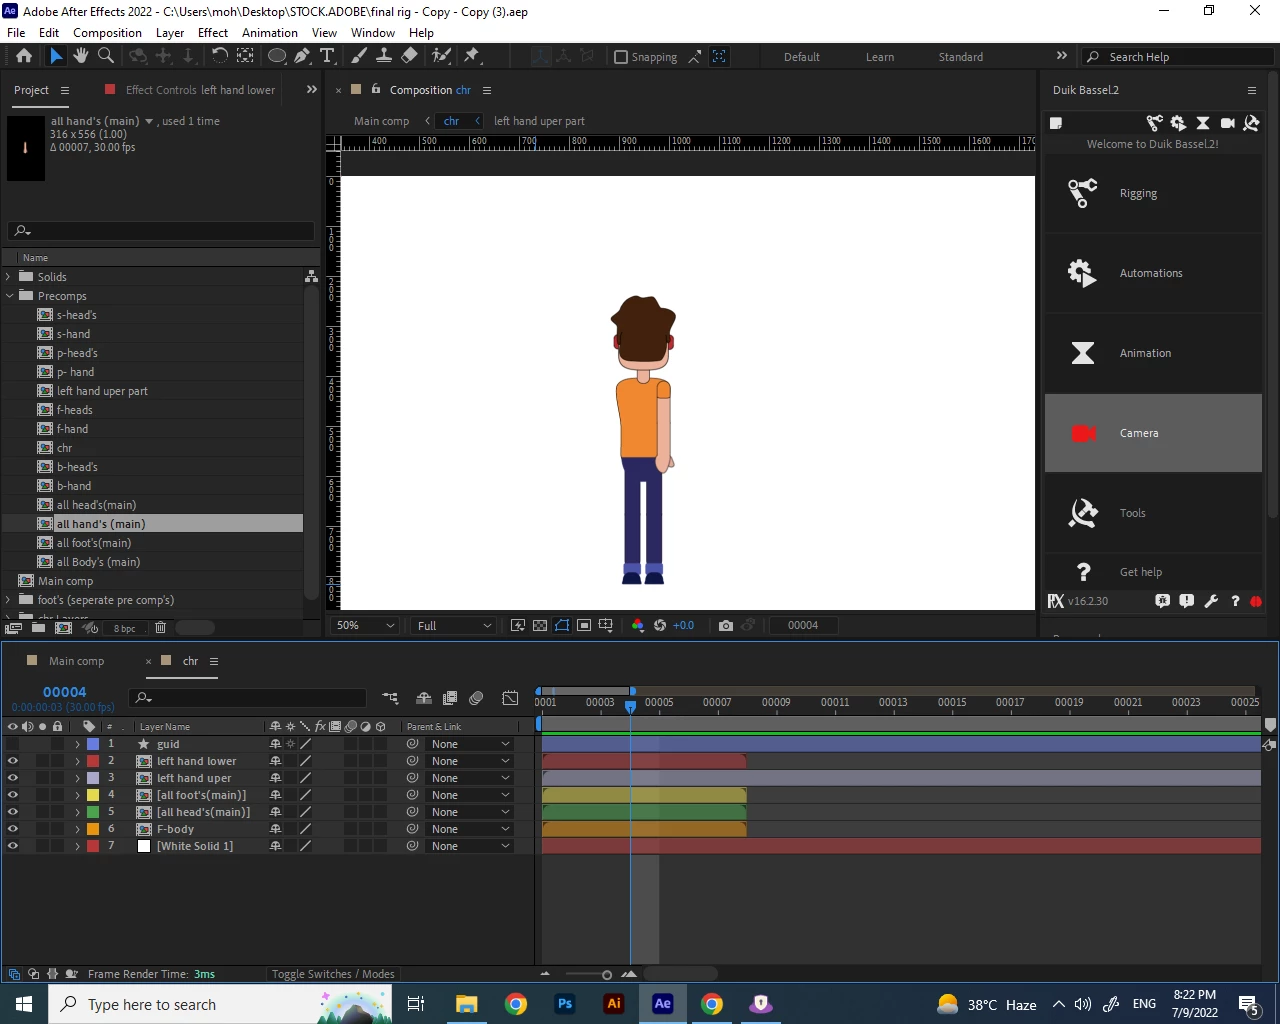Image resolution: width=1280 pixels, height=1024 pixels.
Task: Select the Pen tool
Action: (302, 56)
